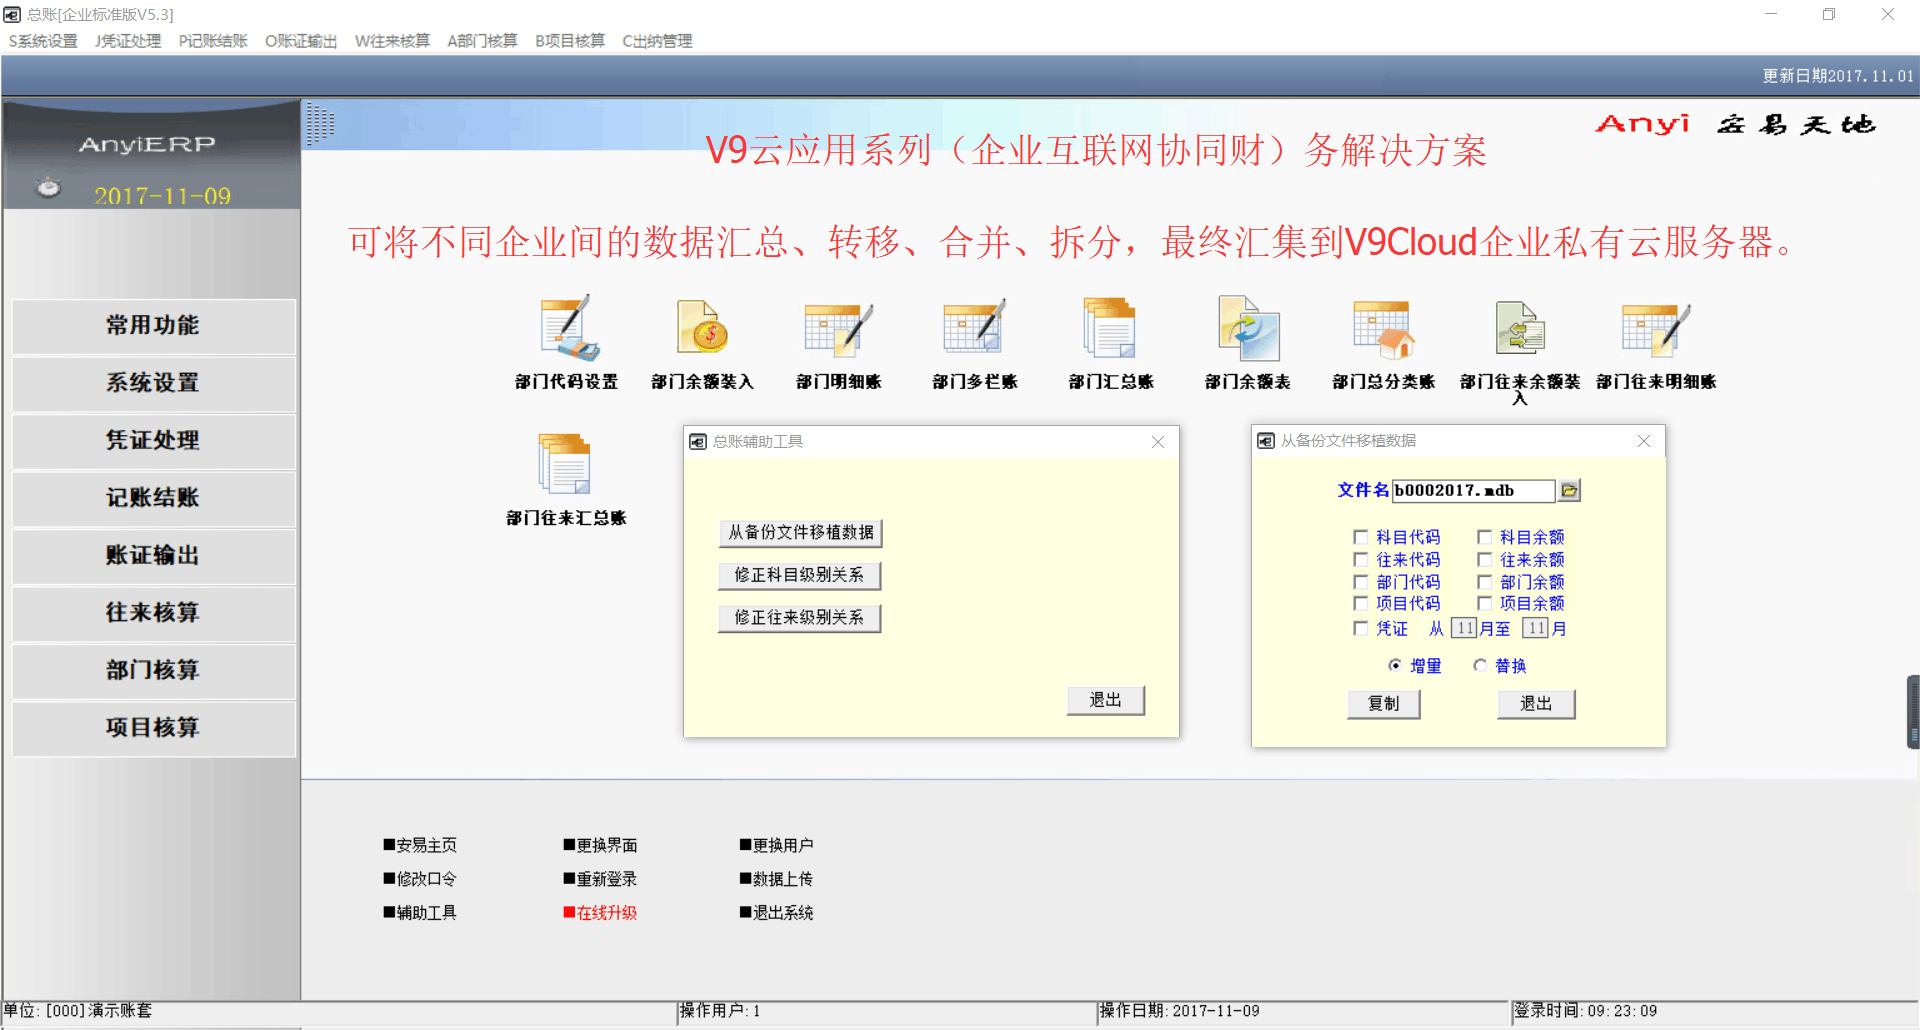
Task: Open the 部门多栏账 icon
Action: 975,329
